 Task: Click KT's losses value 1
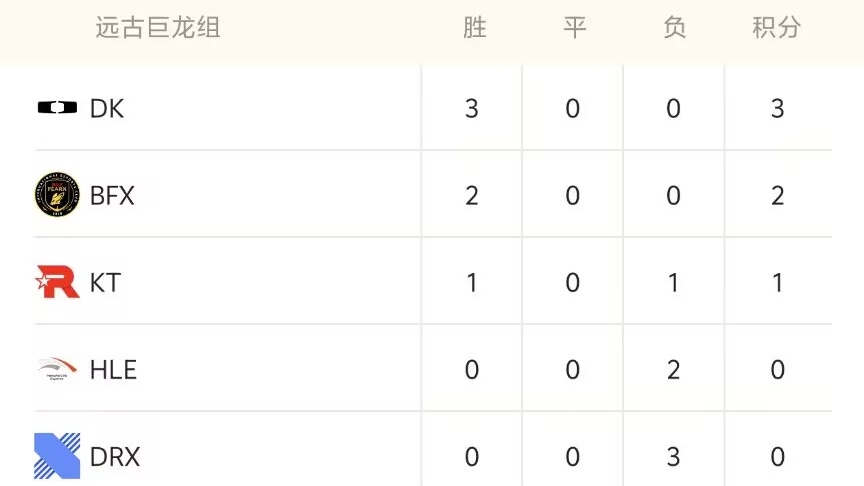point(673,283)
